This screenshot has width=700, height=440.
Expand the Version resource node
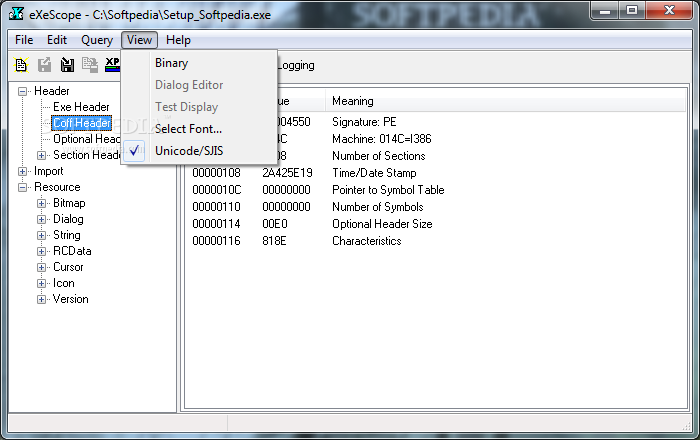(x=41, y=299)
